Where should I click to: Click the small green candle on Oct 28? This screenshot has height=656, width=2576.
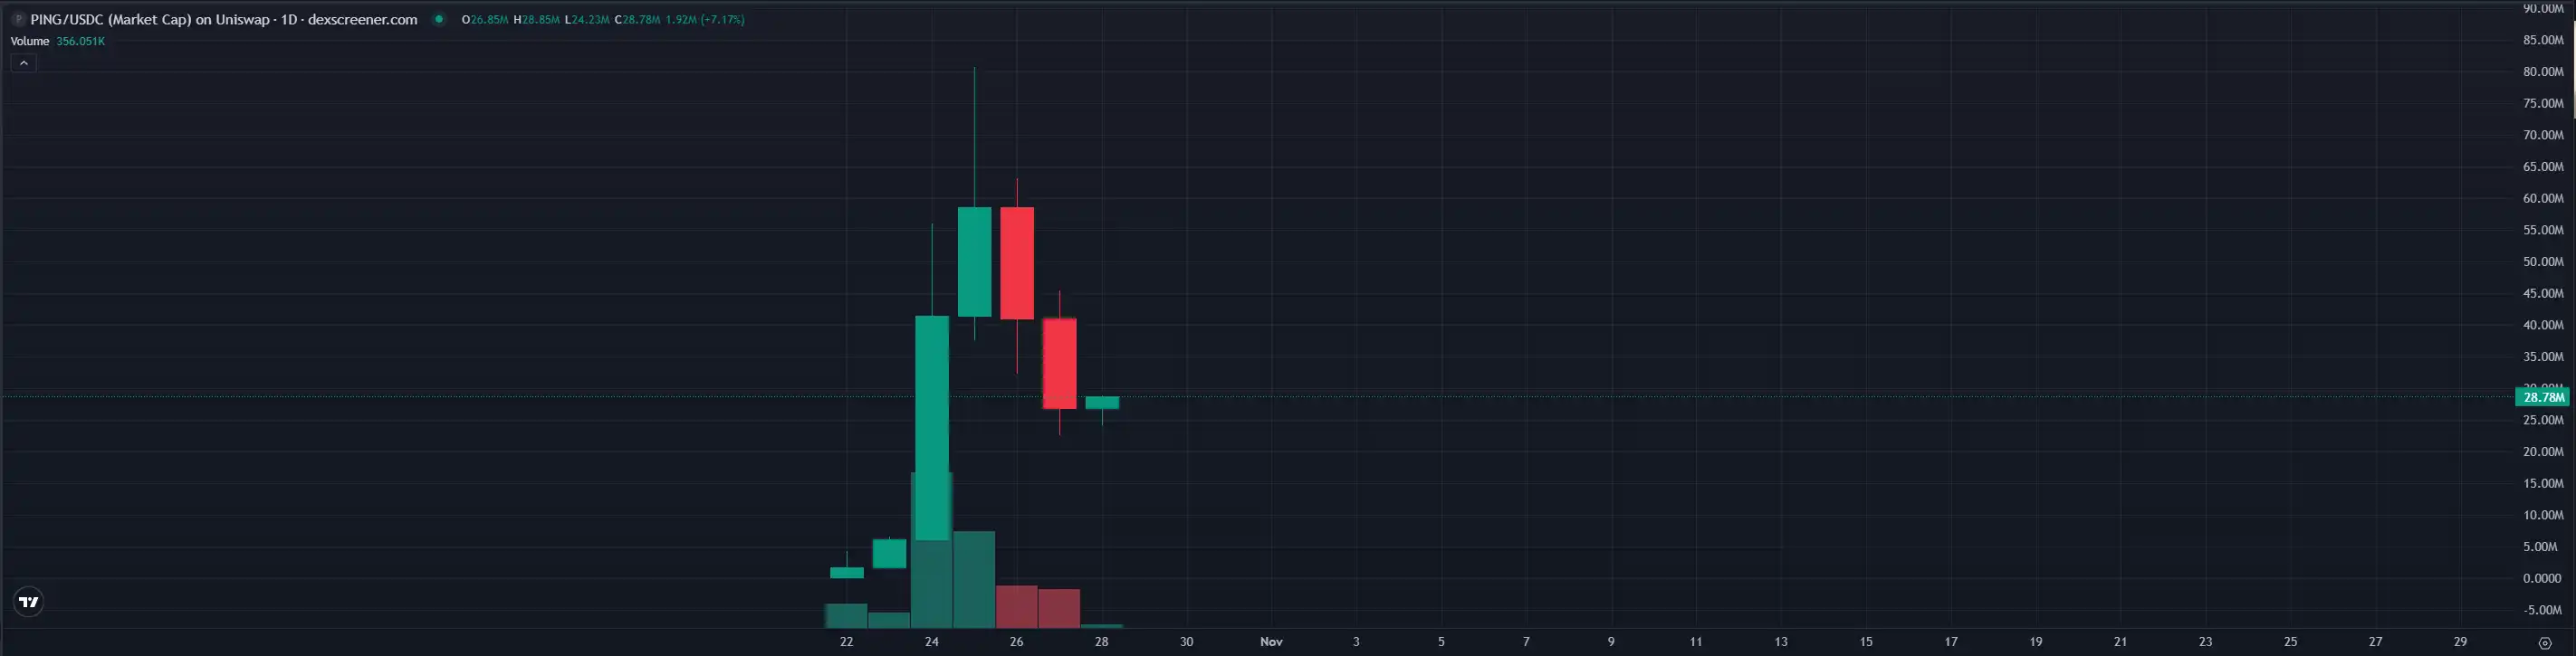(x=1102, y=403)
